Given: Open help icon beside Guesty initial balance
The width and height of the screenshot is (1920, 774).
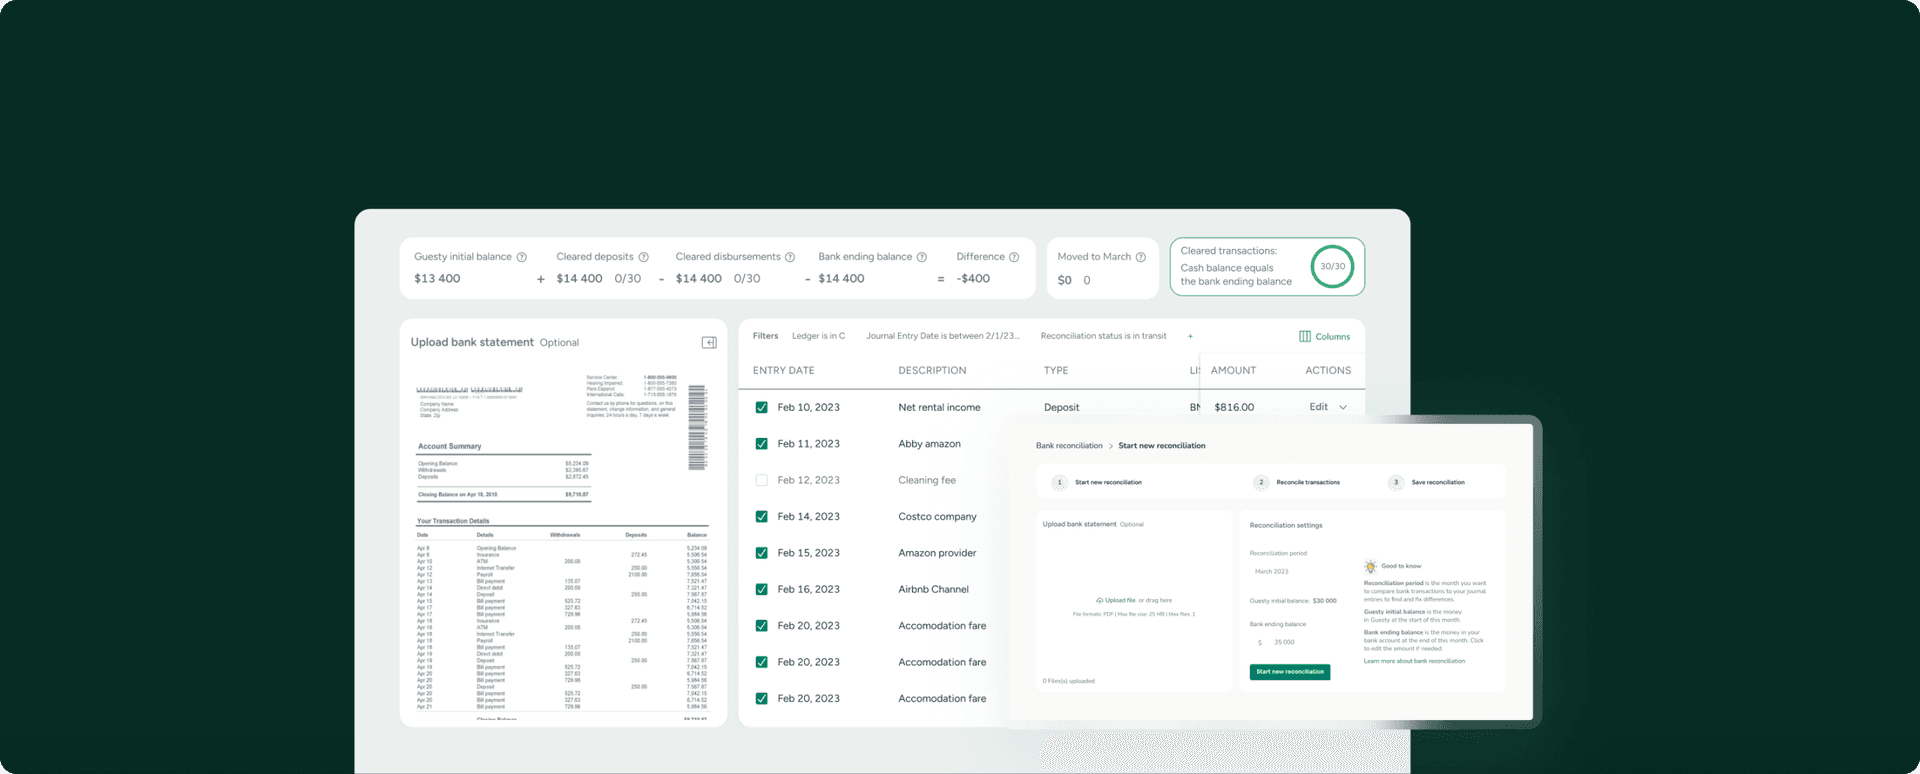Looking at the screenshot, I should pyautogui.click(x=521, y=257).
